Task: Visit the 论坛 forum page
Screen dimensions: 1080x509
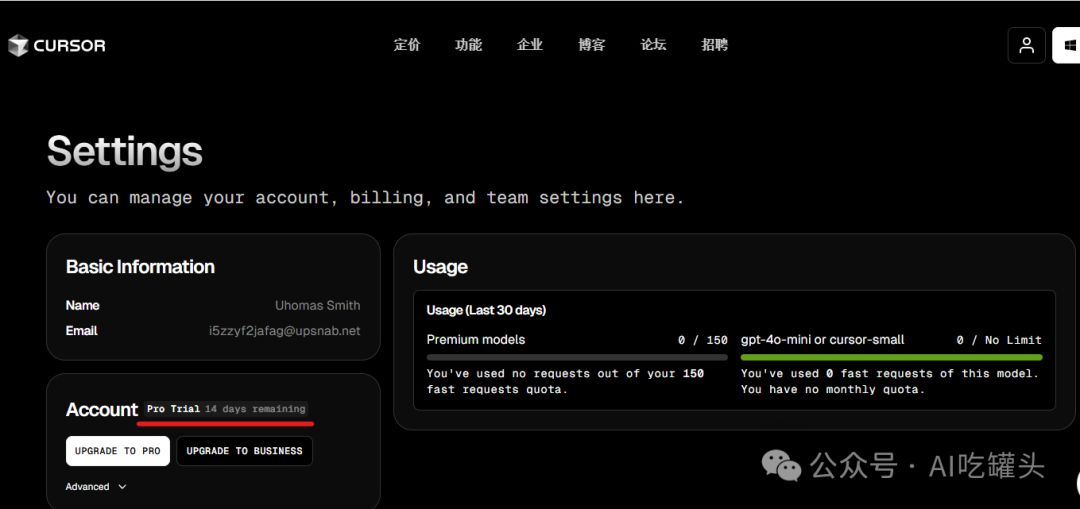Action: pos(653,45)
